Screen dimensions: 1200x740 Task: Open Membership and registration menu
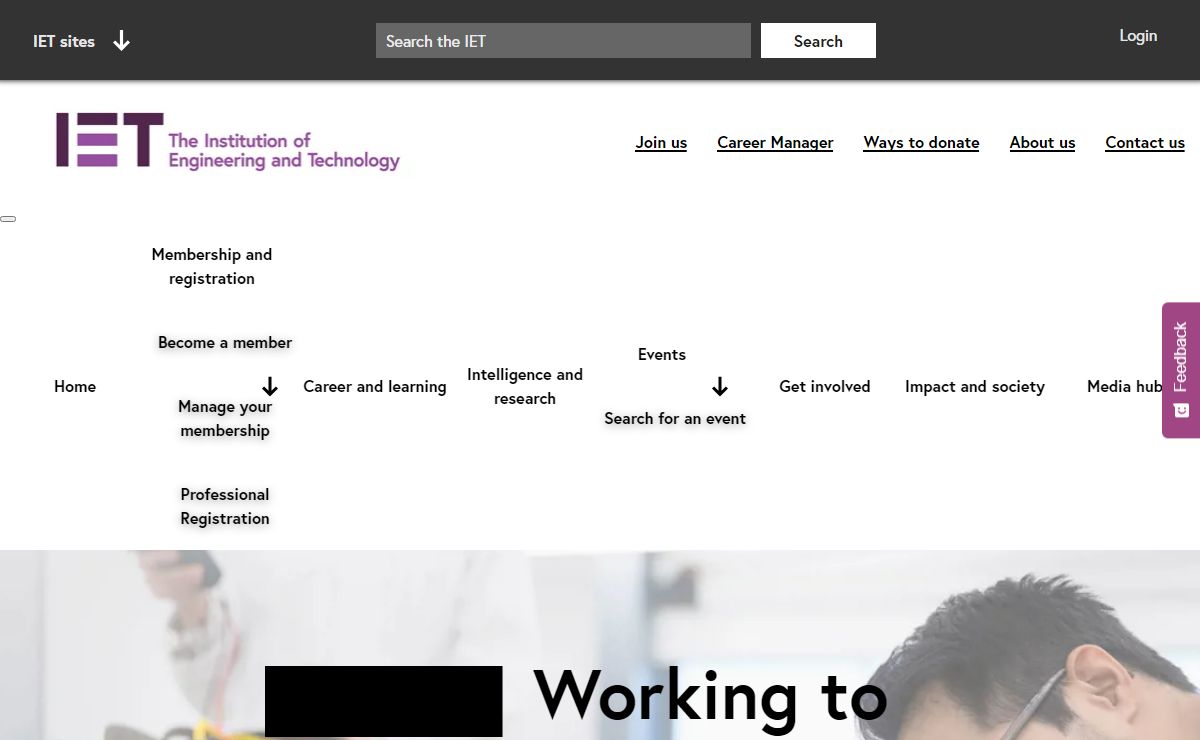212,267
